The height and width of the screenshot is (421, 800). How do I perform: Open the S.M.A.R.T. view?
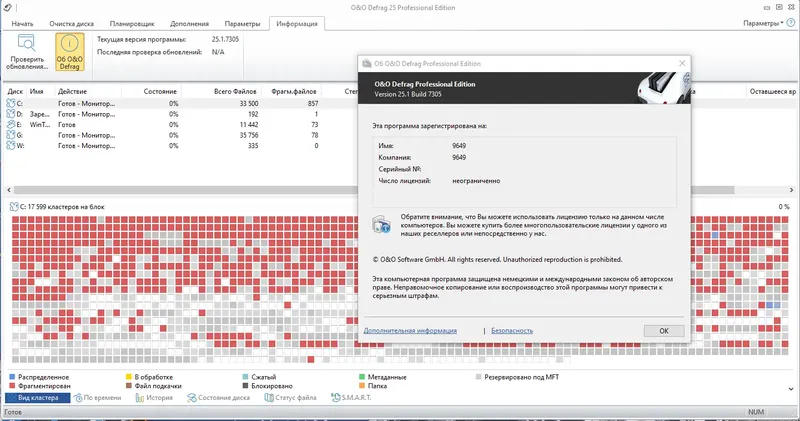click(x=351, y=398)
